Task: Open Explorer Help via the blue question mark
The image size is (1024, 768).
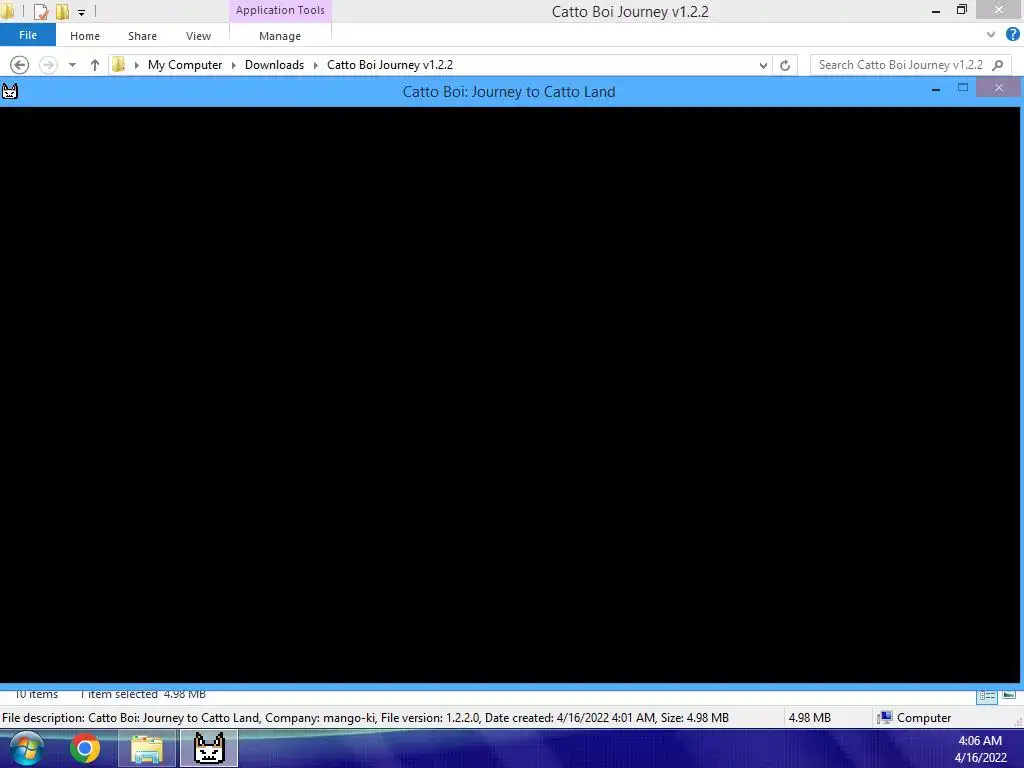Action: (1012, 35)
